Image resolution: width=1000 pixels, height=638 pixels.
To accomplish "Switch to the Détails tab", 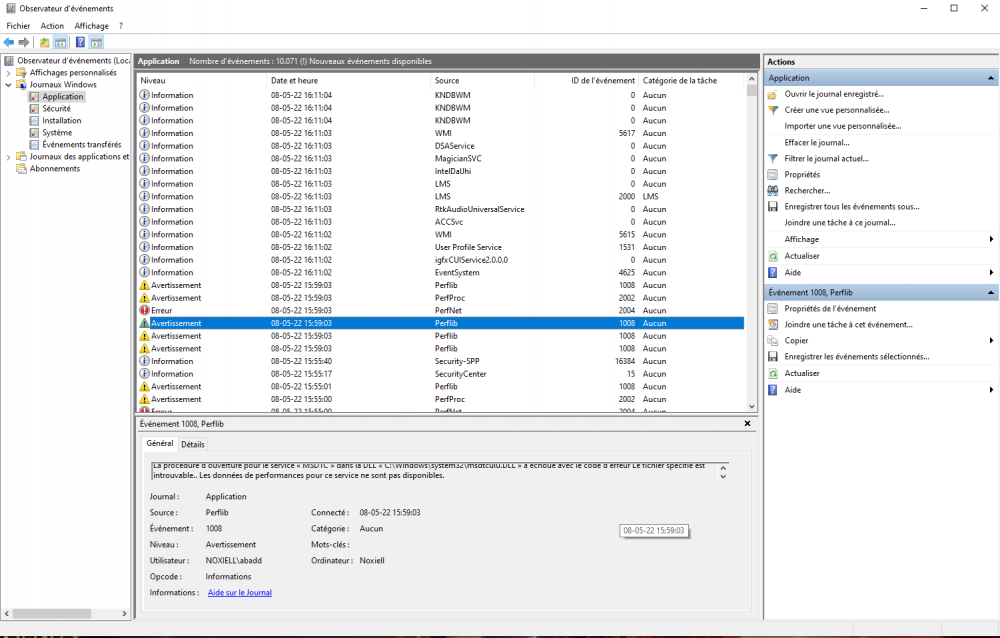I will coord(193,444).
